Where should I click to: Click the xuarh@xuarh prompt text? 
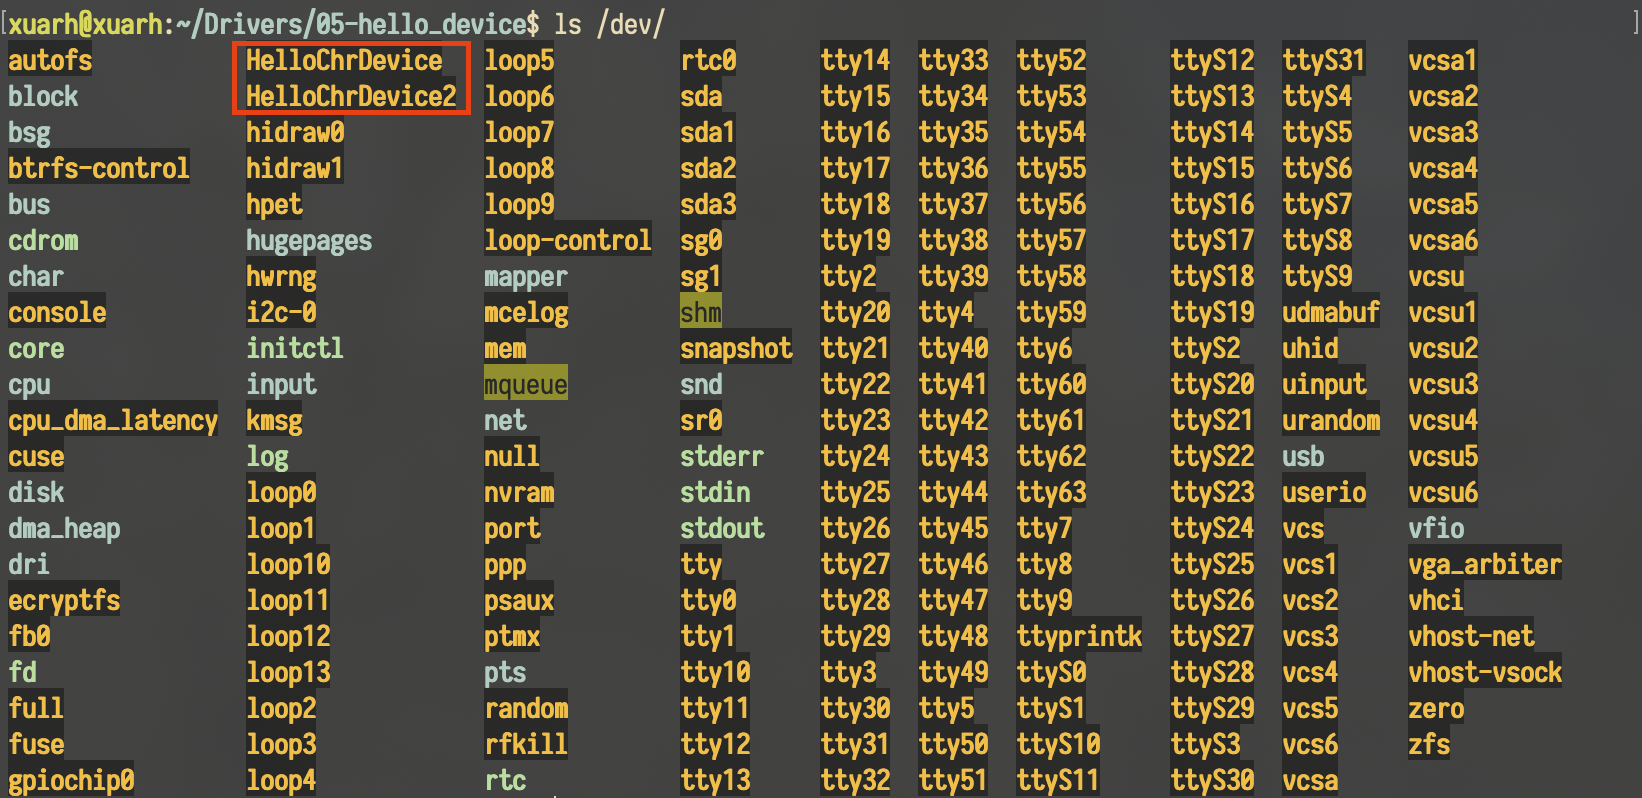click(x=91, y=24)
